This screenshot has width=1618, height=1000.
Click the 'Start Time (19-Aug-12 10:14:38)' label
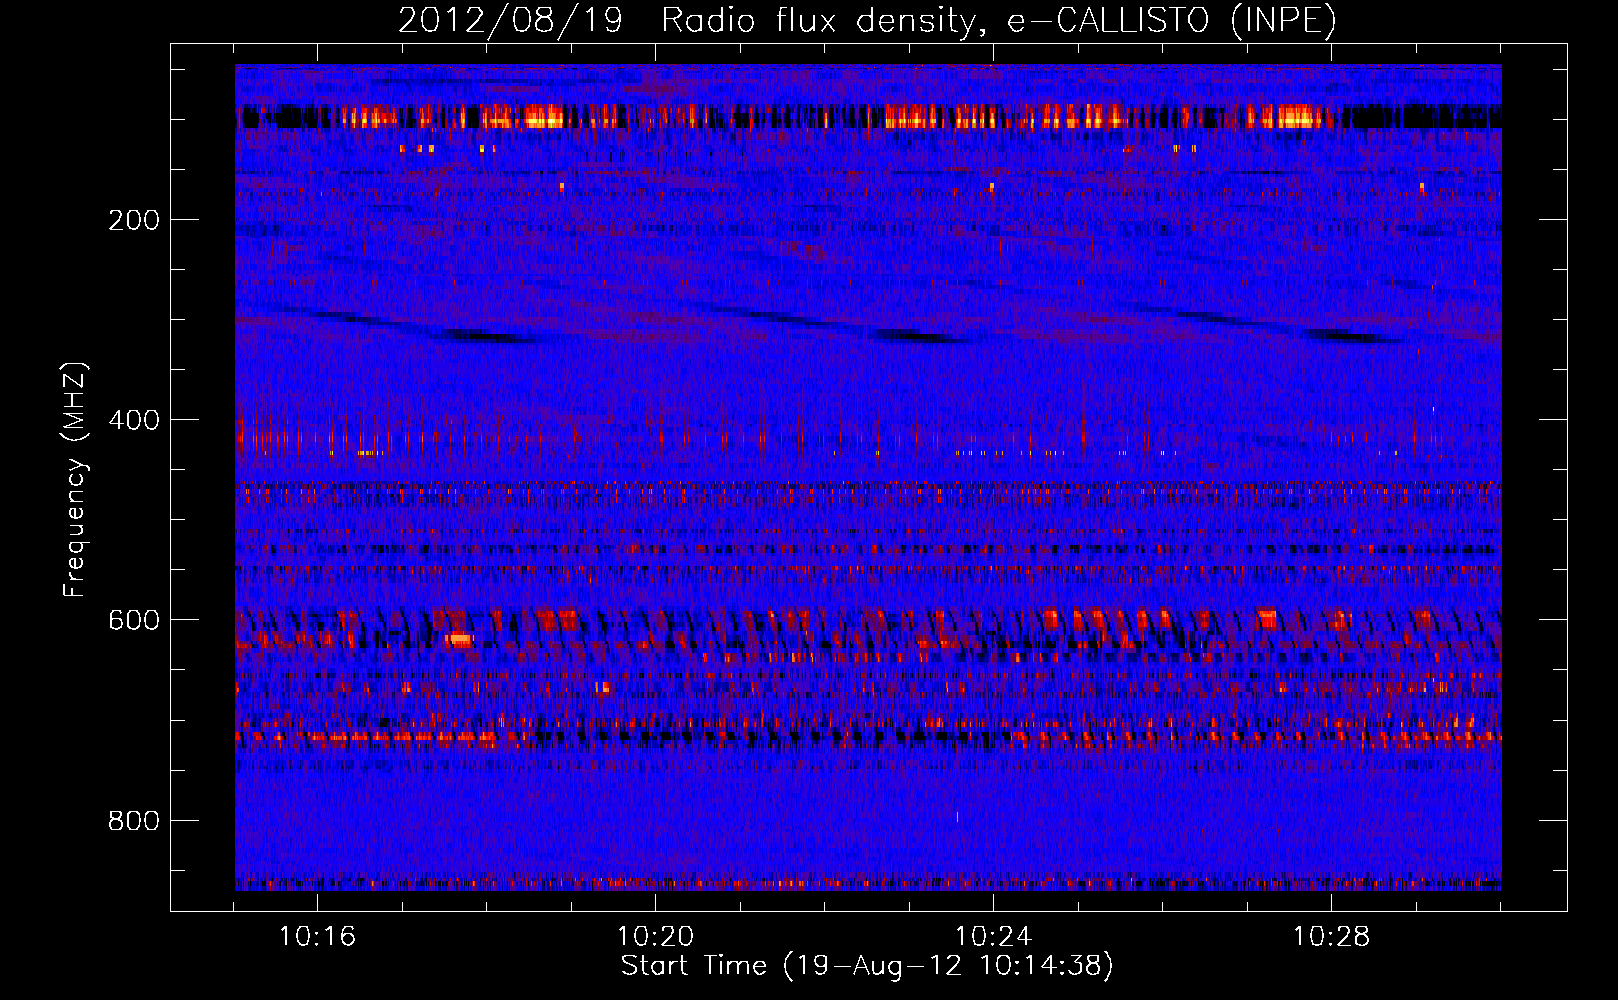(867, 966)
